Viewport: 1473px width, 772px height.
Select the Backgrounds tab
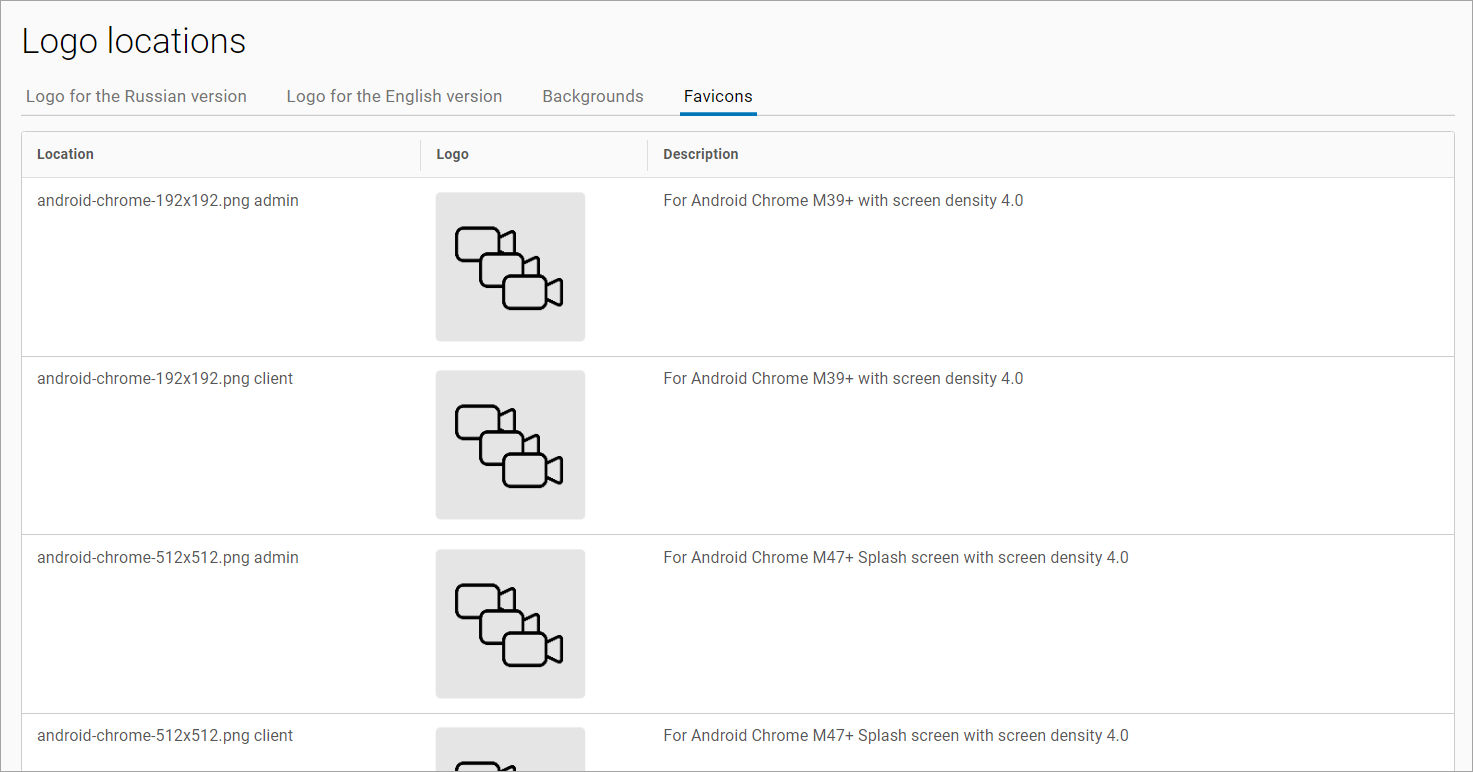click(x=593, y=97)
